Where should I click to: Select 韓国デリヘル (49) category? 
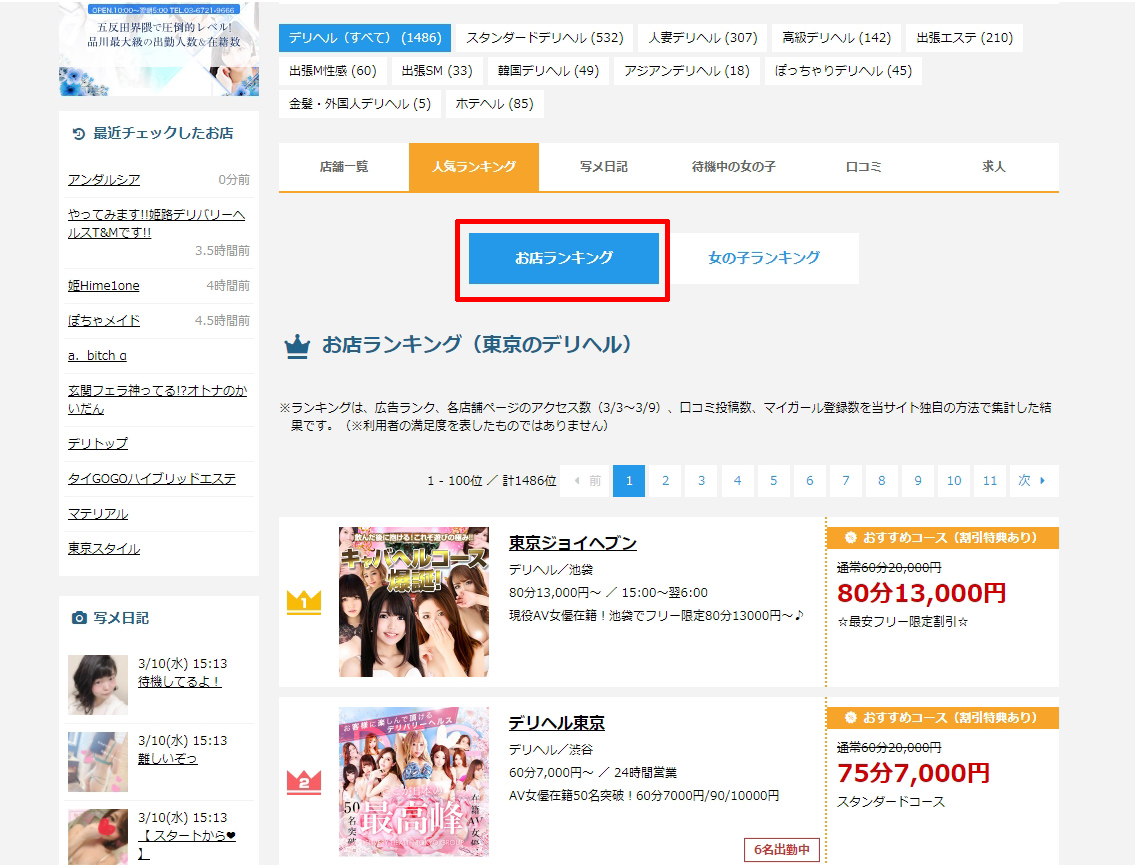pos(548,71)
